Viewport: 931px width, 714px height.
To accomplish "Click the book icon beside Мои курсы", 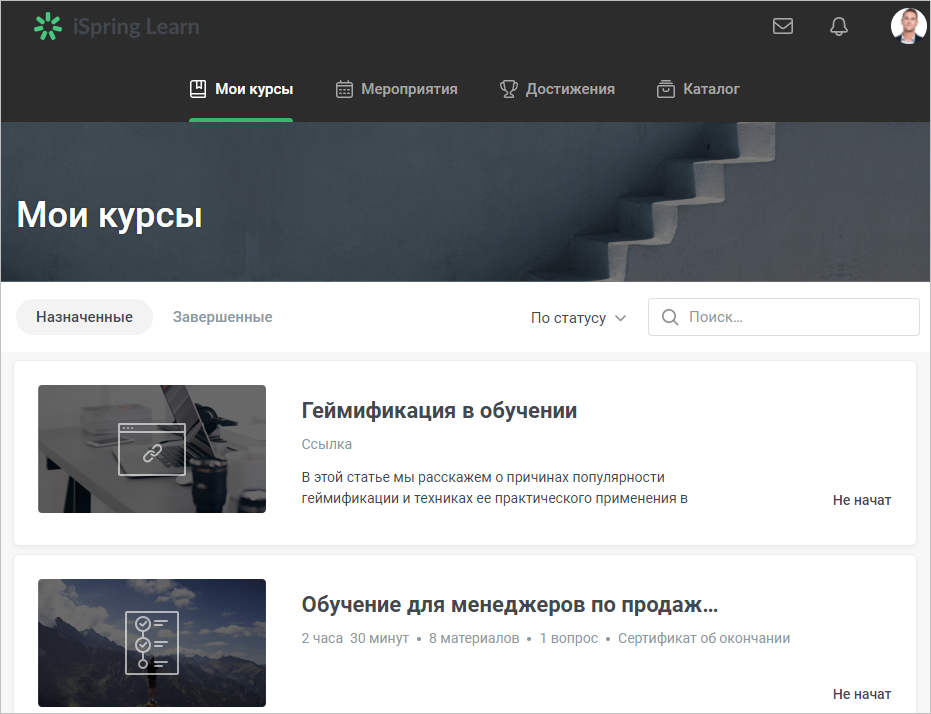I will [198, 89].
